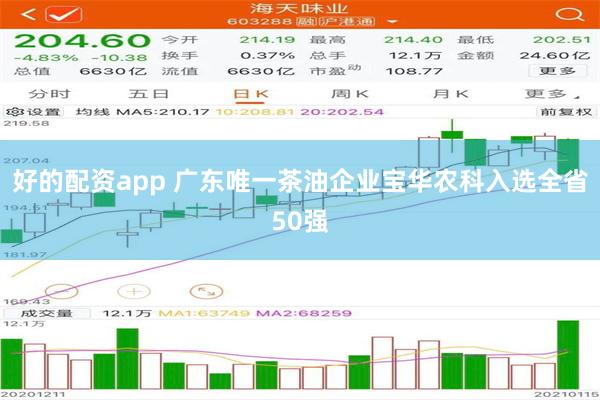The height and width of the screenshot is (400, 600).
Task: Click the 204.60 current price
Action: [83, 41]
